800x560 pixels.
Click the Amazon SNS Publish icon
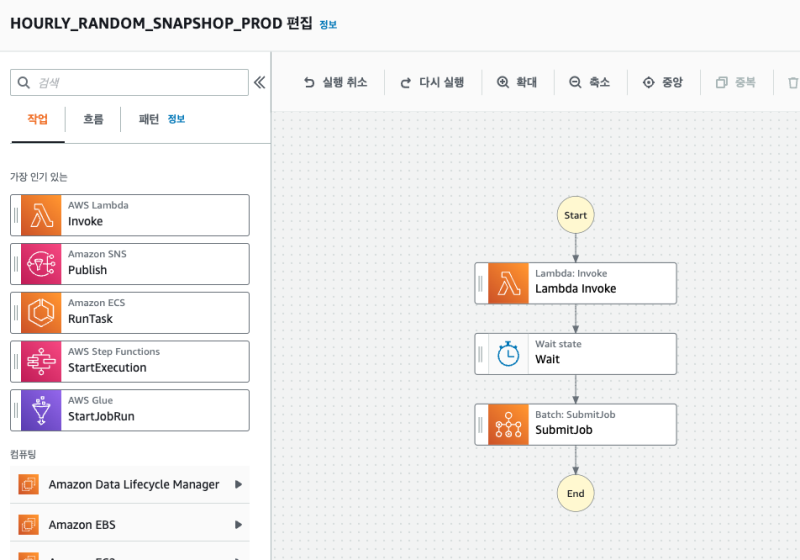pyautogui.click(x=42, y=264)
